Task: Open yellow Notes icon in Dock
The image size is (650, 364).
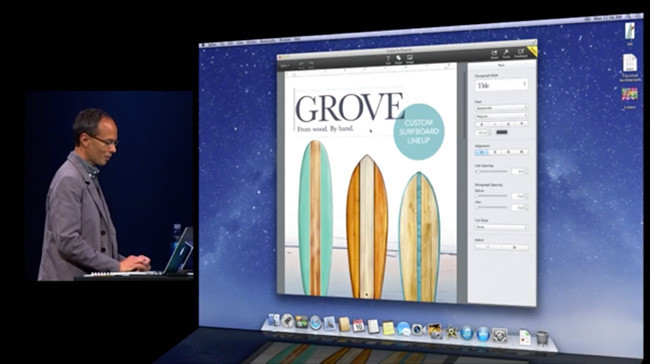Action: (388, 328)
